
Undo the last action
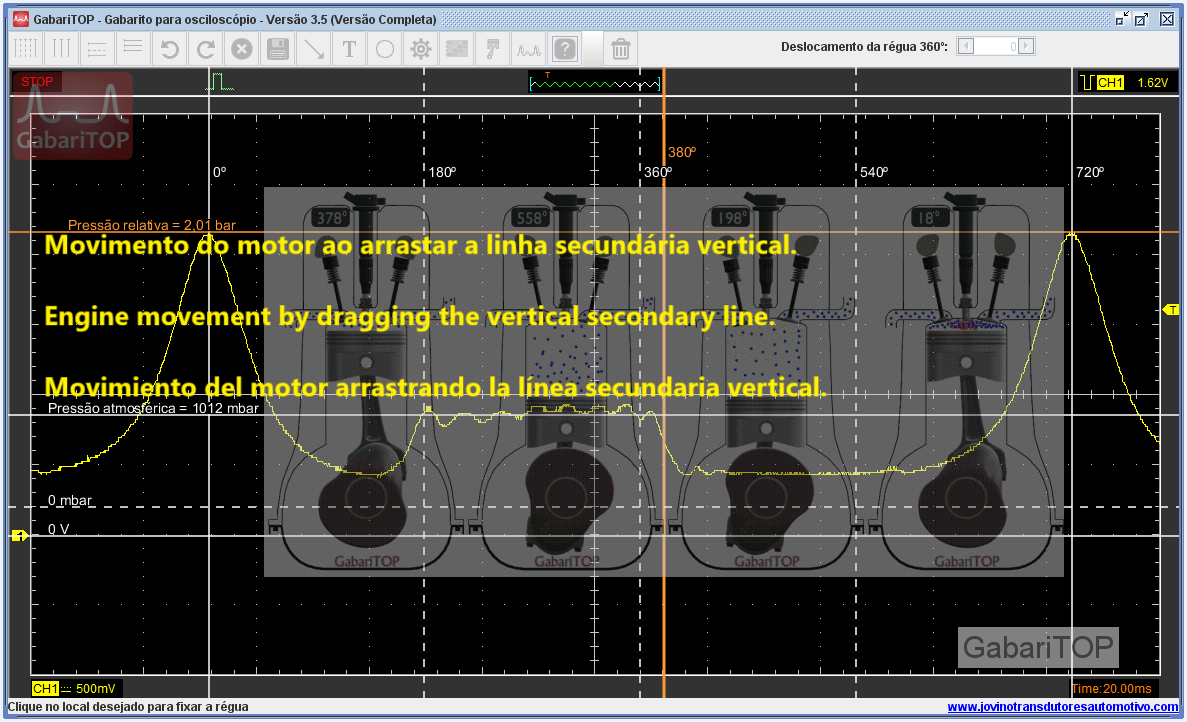pos(170,49)
